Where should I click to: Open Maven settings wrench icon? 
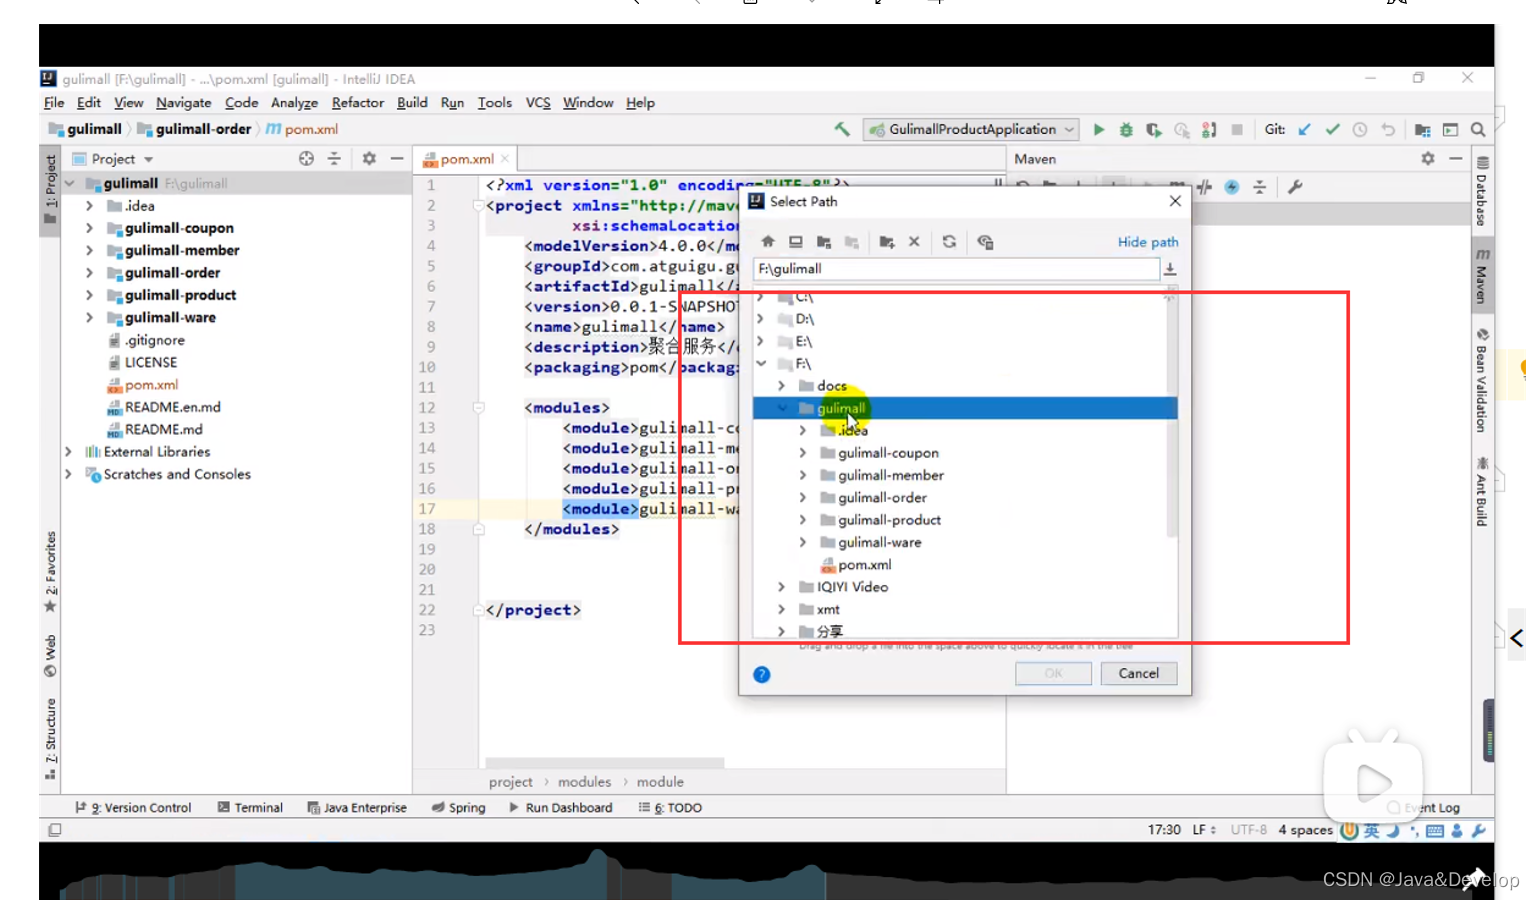(x=1295, y=187)
